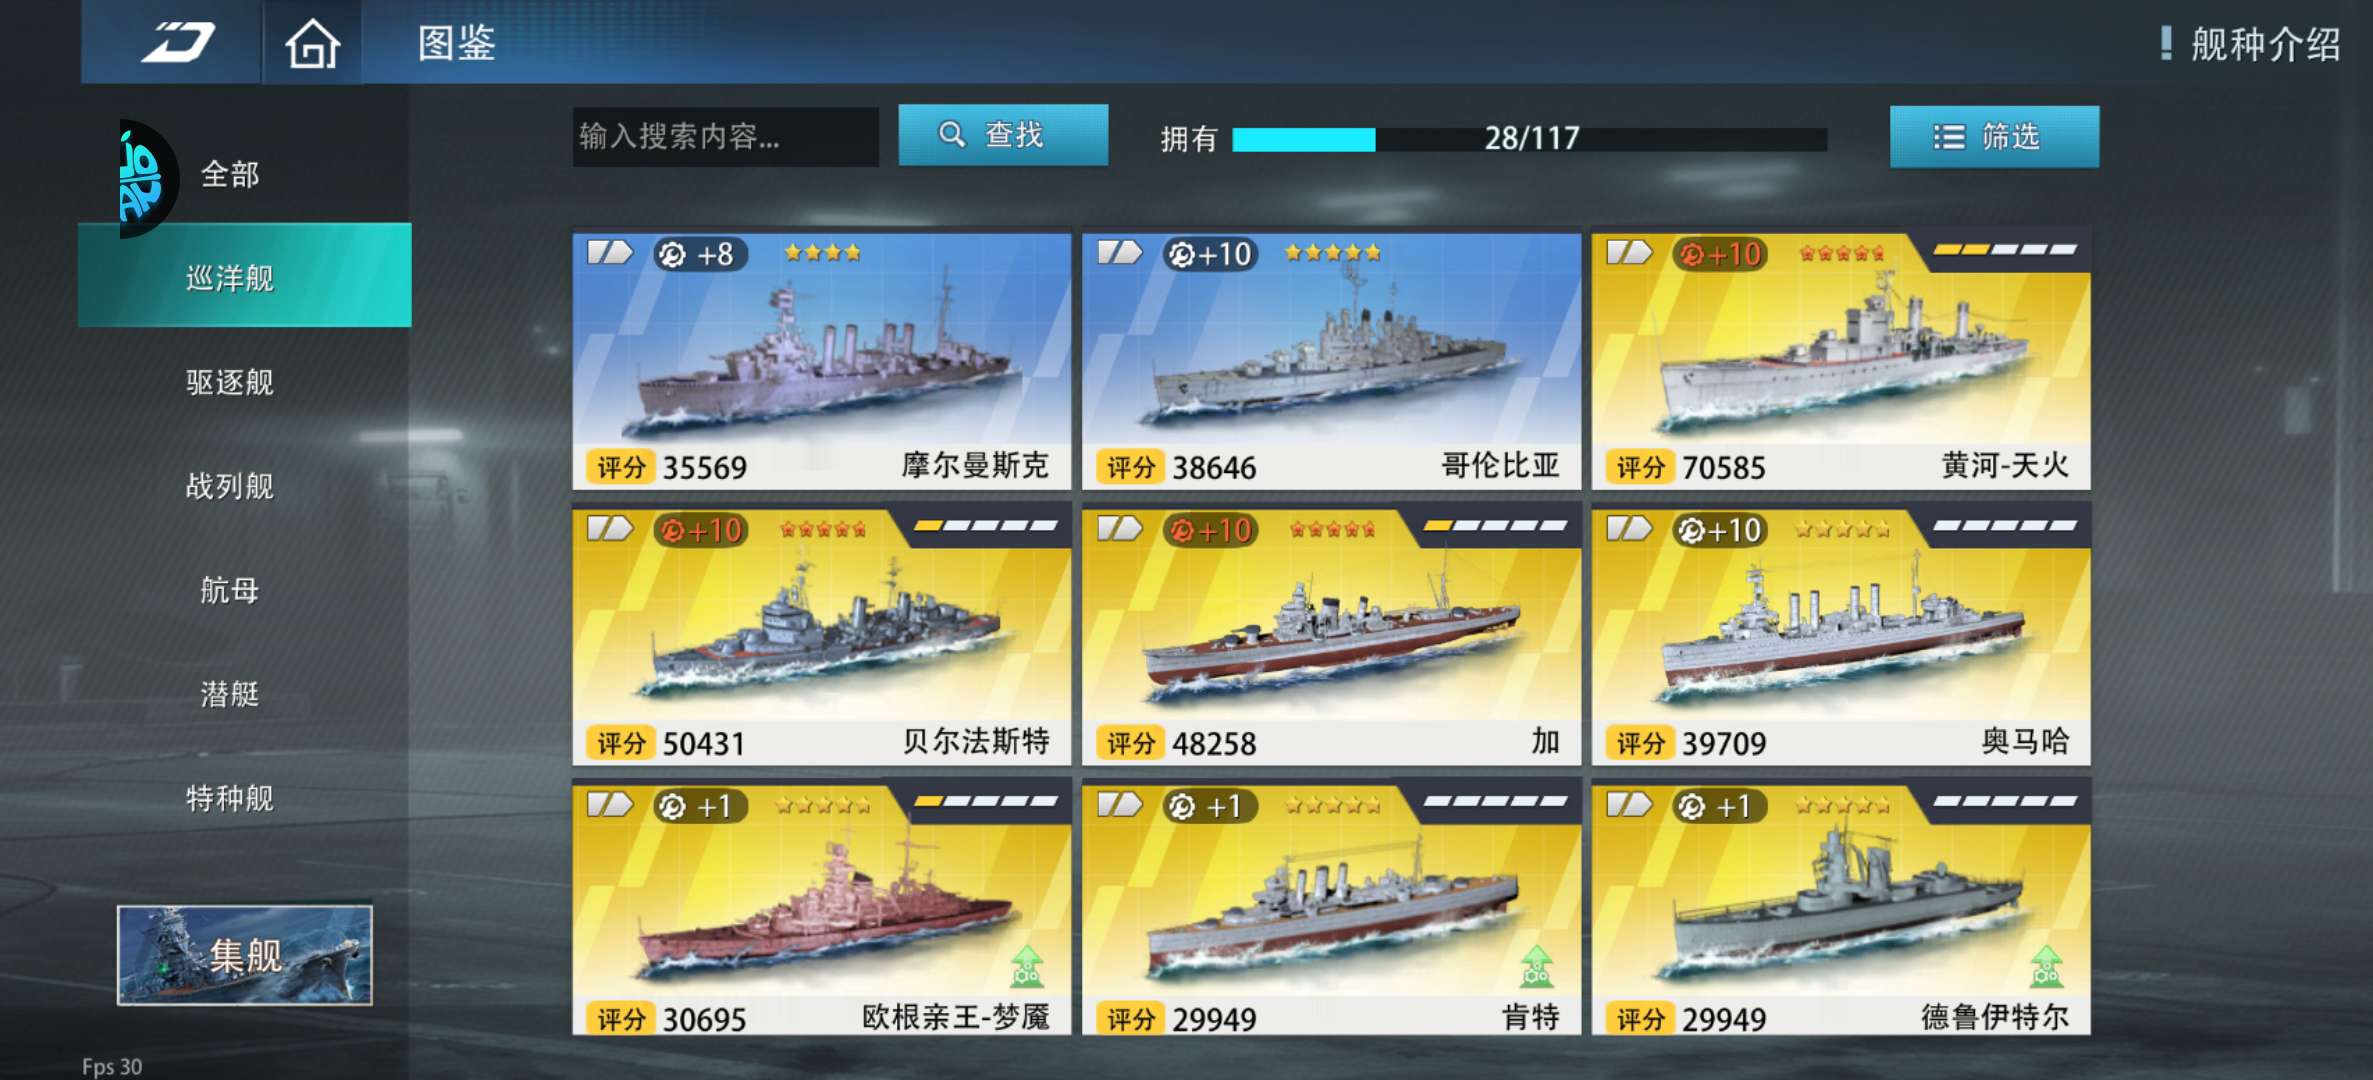Open the 潜艇 category
Viewport: 2373px width, 1080px height.
(230, 693)
